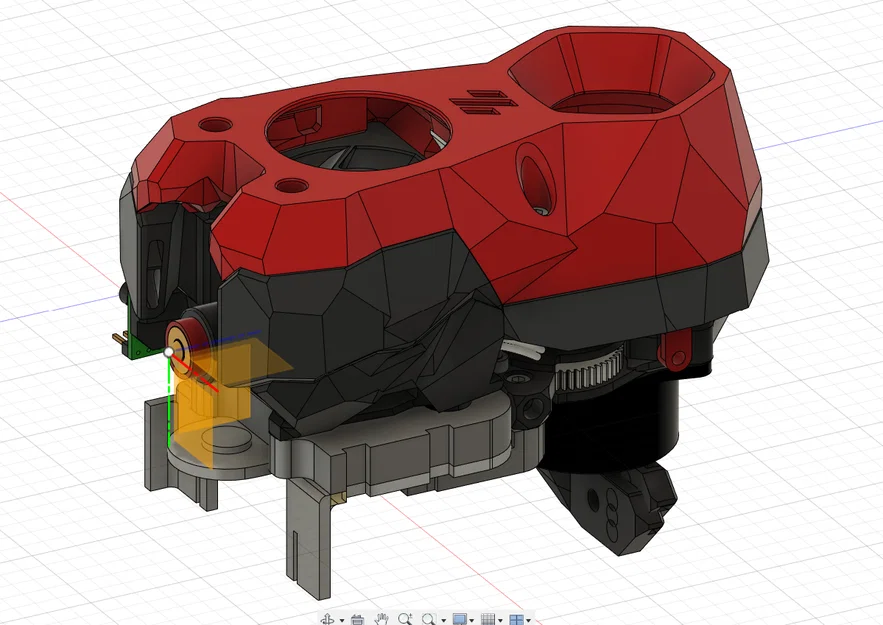Open Display Settings monitor icon
Screen dimensions: 883x625
point(460,619)
